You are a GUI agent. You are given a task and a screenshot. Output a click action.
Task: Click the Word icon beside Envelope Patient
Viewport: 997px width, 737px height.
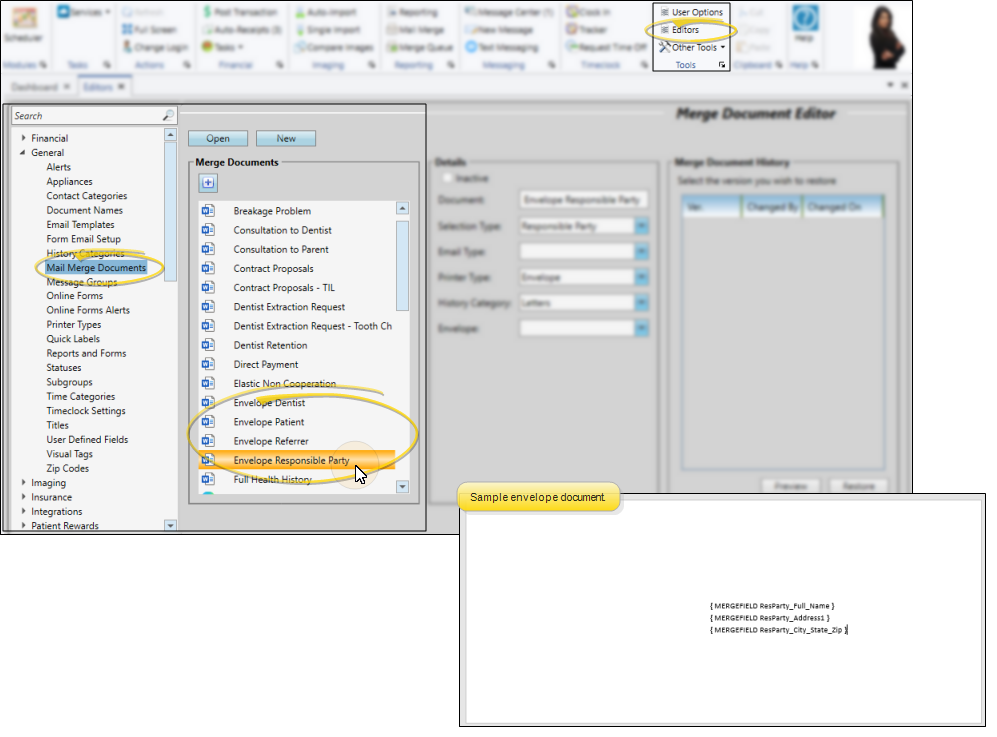point(209,422)
